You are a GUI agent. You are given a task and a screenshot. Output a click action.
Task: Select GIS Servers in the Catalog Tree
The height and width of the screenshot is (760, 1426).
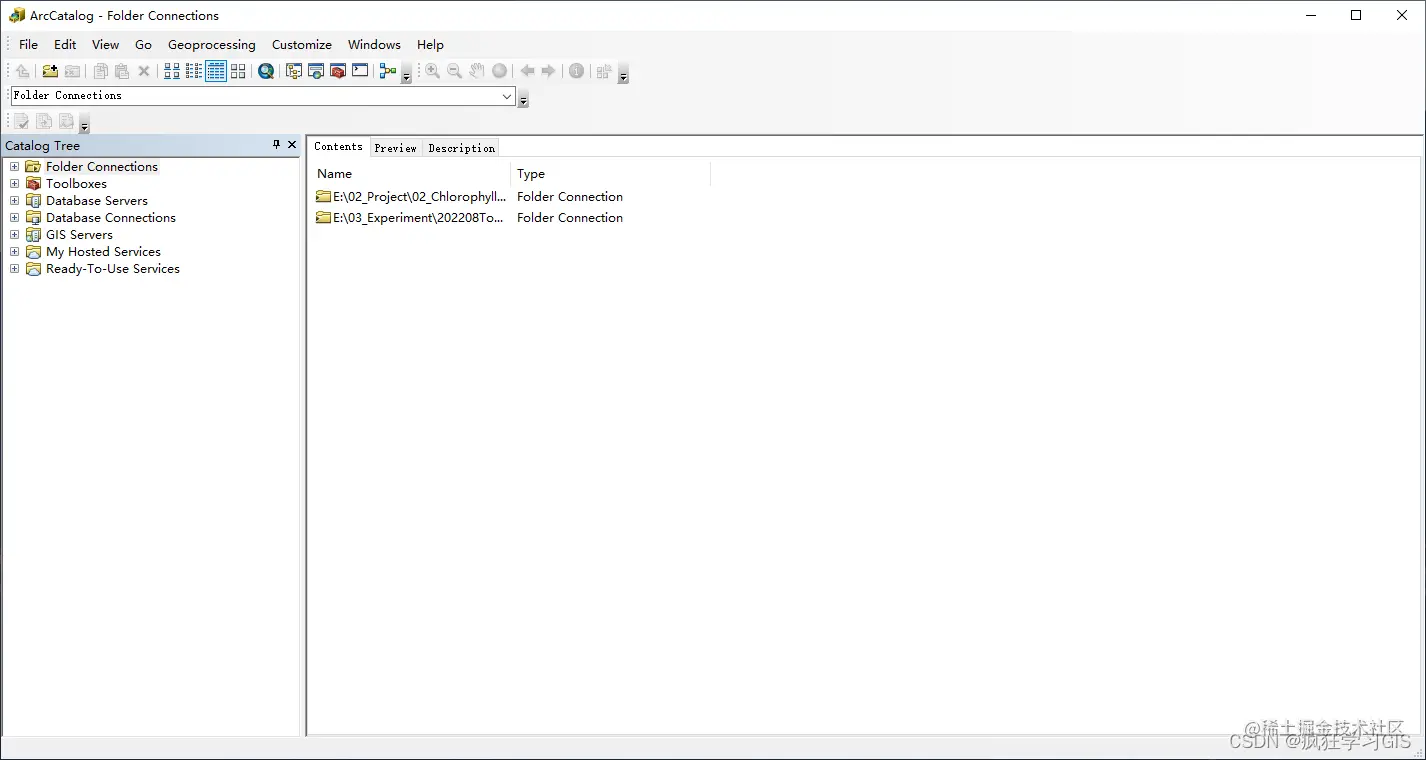tap(79, 235)
